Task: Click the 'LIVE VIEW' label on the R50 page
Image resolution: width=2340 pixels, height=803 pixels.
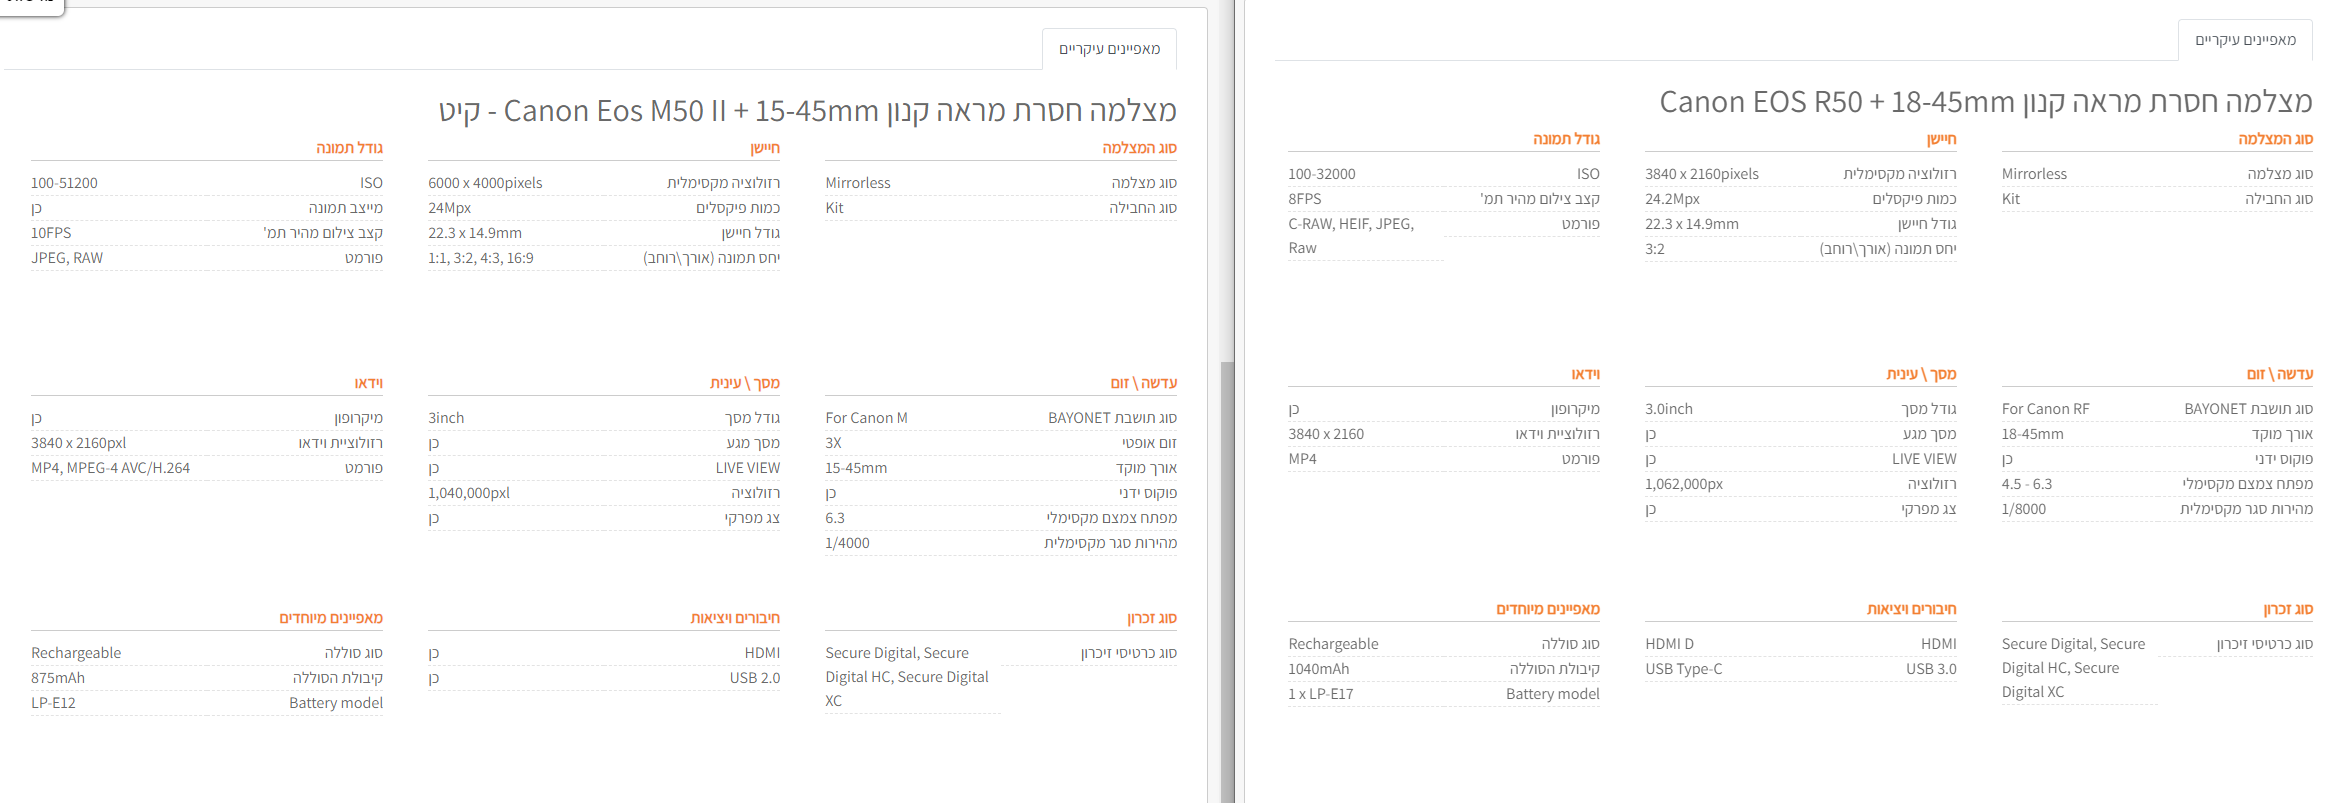Action: (x=1924, y=459)
